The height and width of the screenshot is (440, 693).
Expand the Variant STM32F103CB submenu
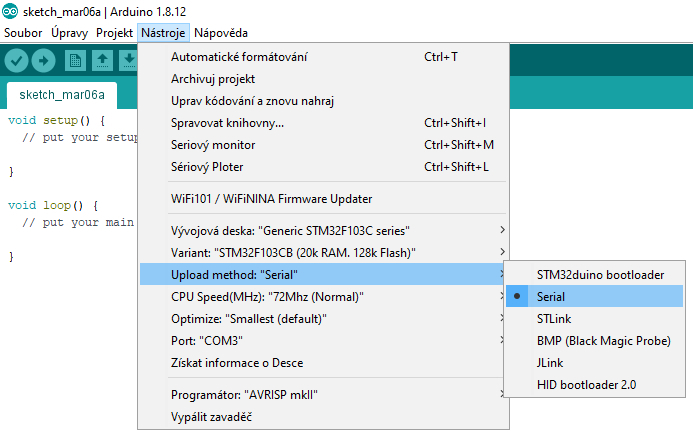pyautogui.click(x=324, y=253)
